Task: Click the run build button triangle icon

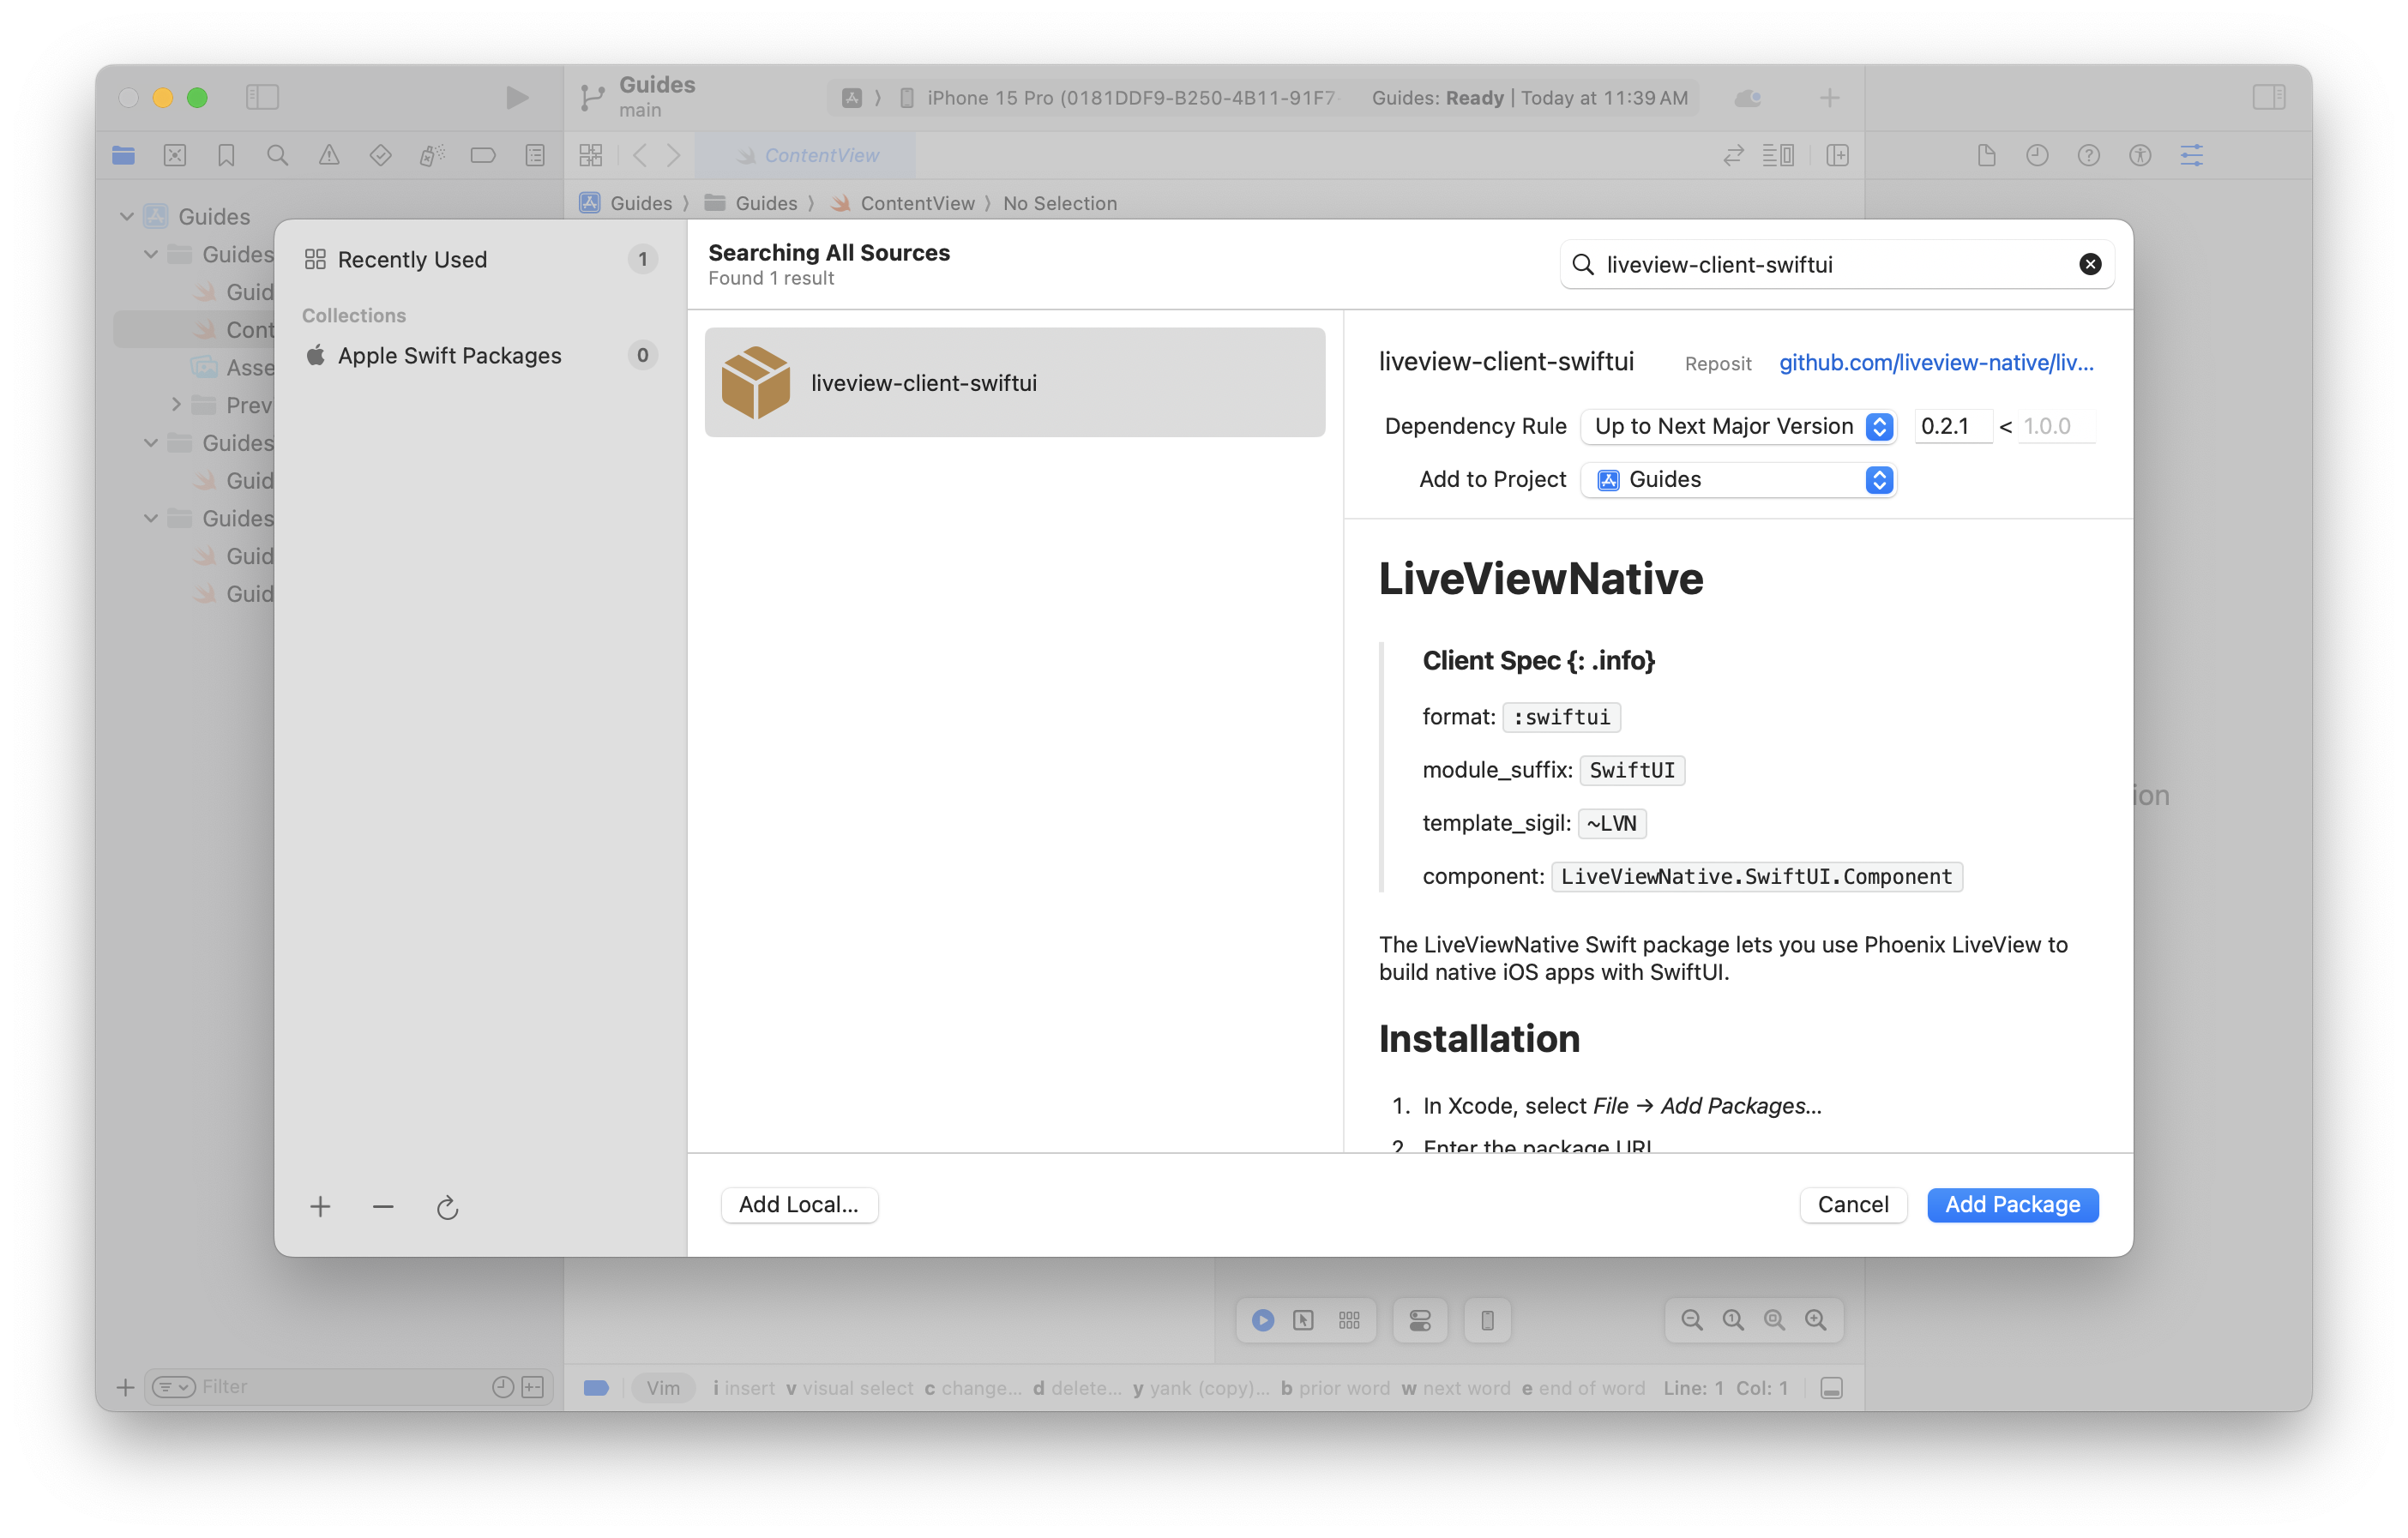Action: coord(516,97)
